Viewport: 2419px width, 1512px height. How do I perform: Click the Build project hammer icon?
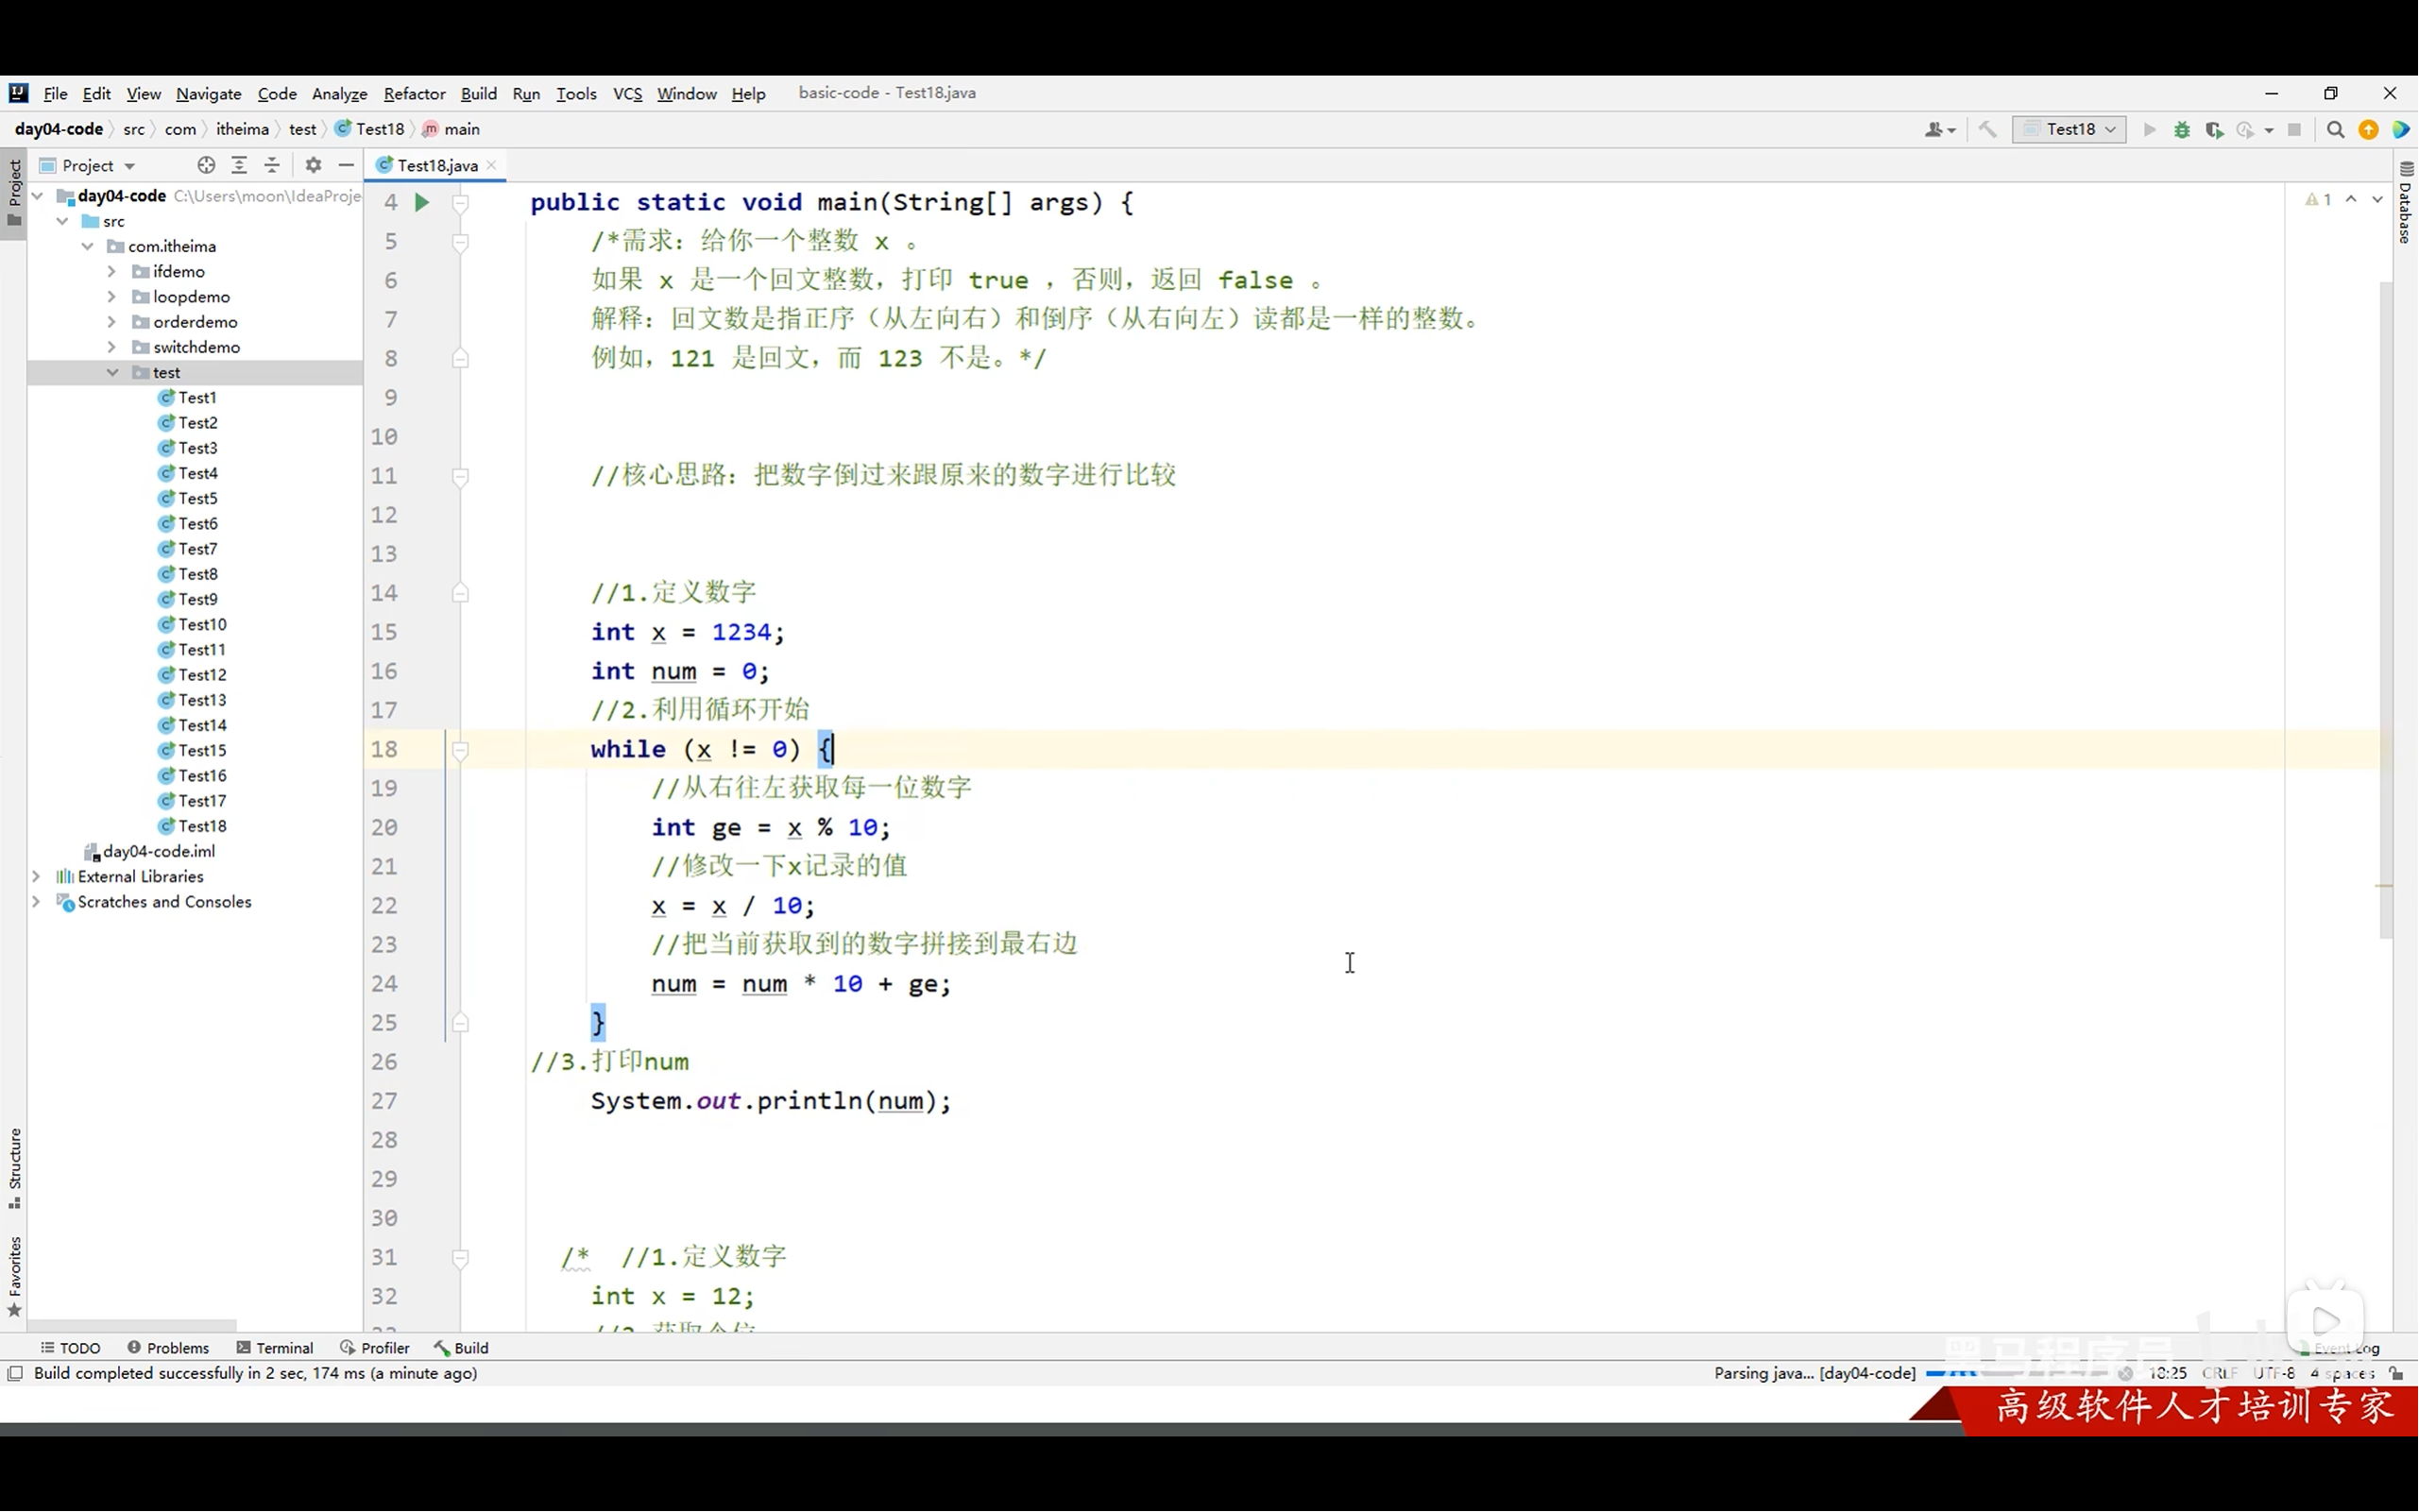[1987, 130]
